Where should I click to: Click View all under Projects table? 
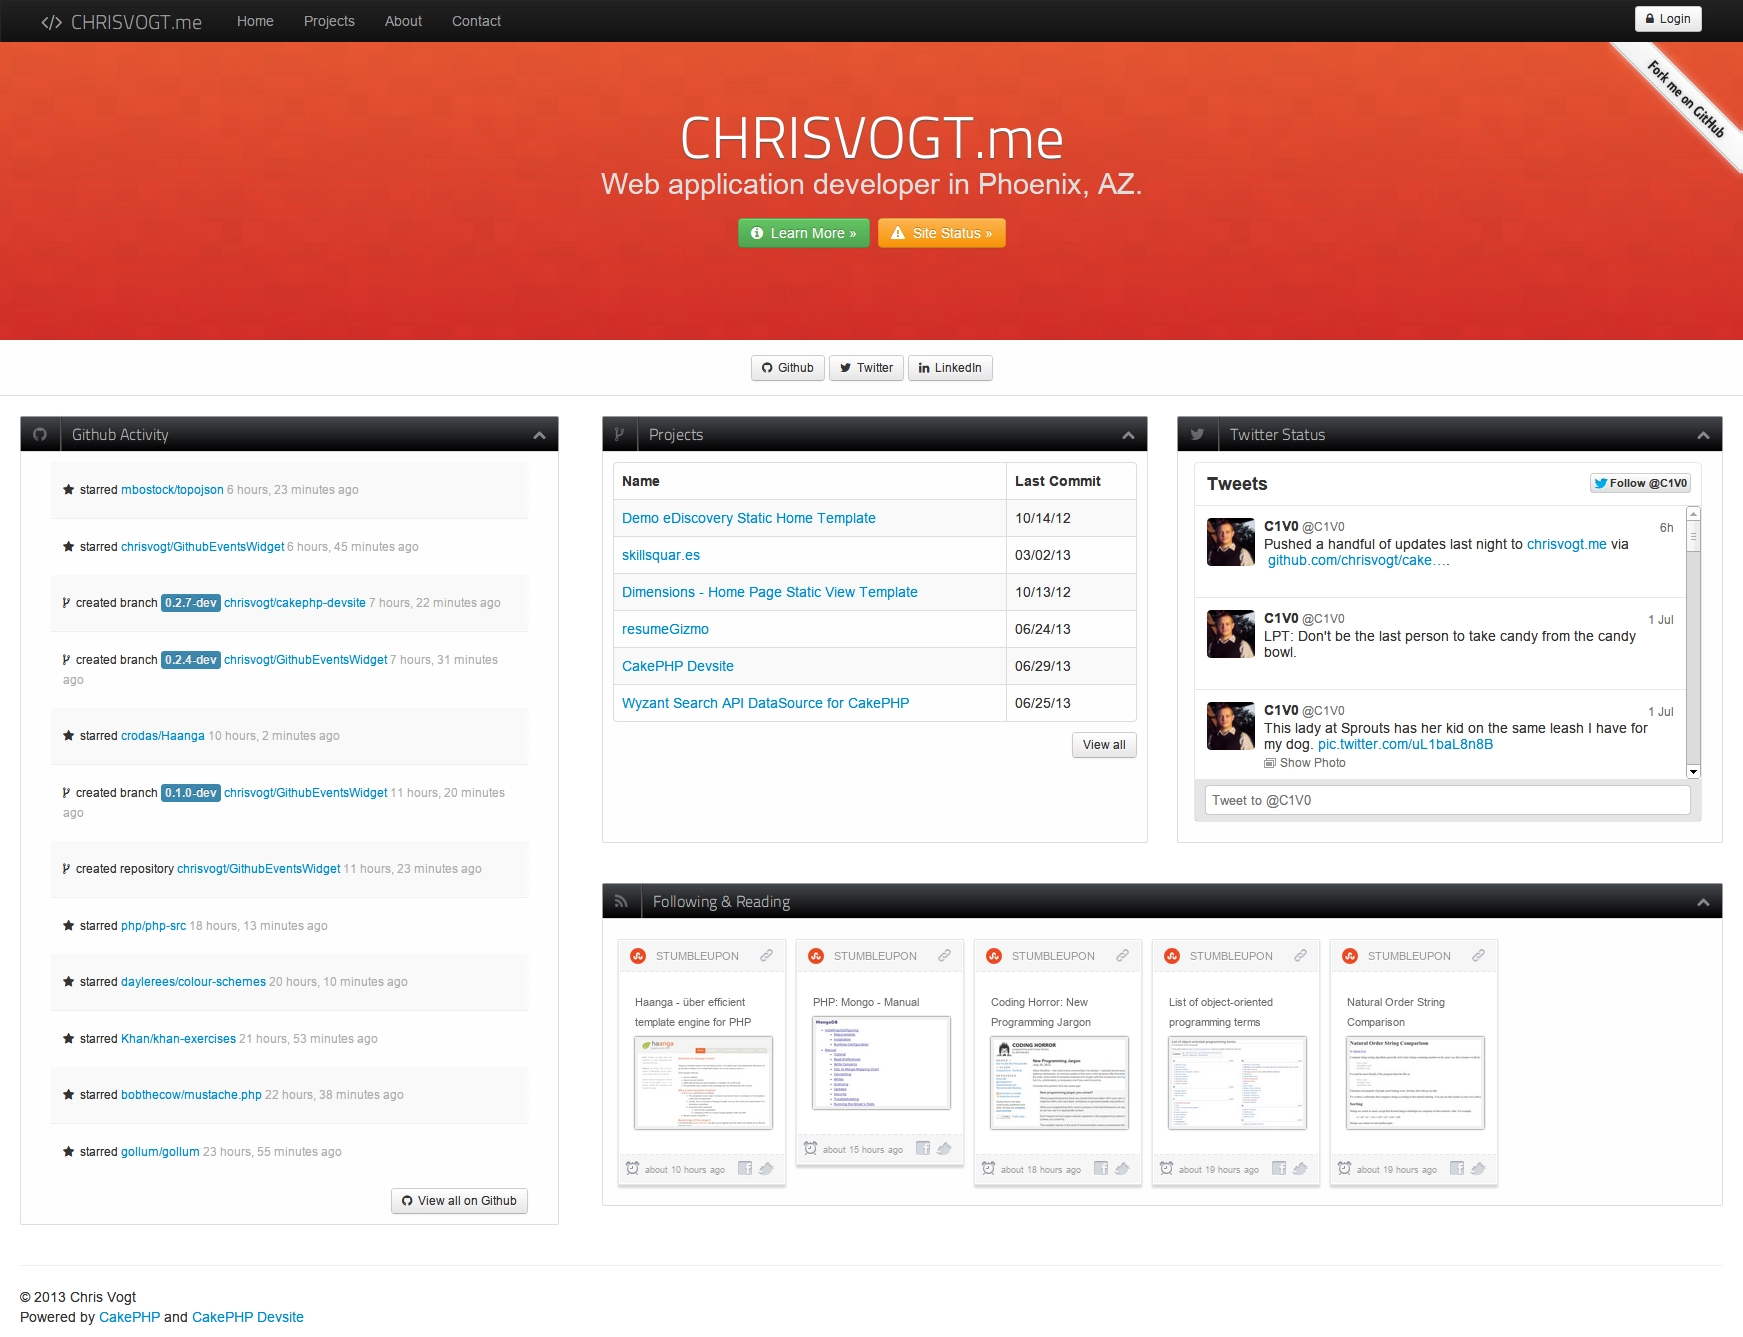1104,745
